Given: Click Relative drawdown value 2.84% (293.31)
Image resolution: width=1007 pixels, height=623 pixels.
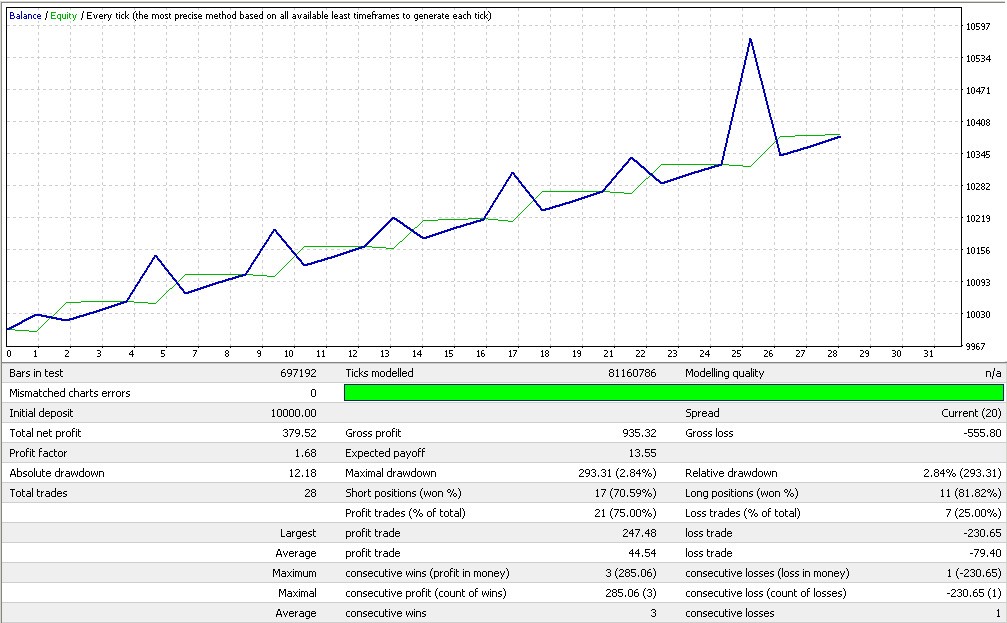Looking at the screenshot, I should (x=962, y=473).
